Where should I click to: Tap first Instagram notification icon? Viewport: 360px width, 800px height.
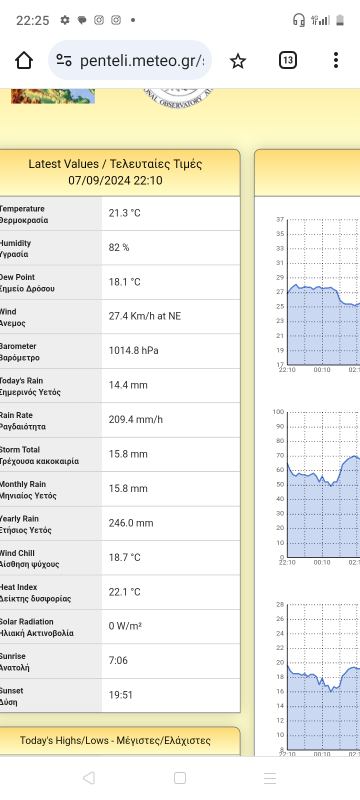click(x=99, y=20)
